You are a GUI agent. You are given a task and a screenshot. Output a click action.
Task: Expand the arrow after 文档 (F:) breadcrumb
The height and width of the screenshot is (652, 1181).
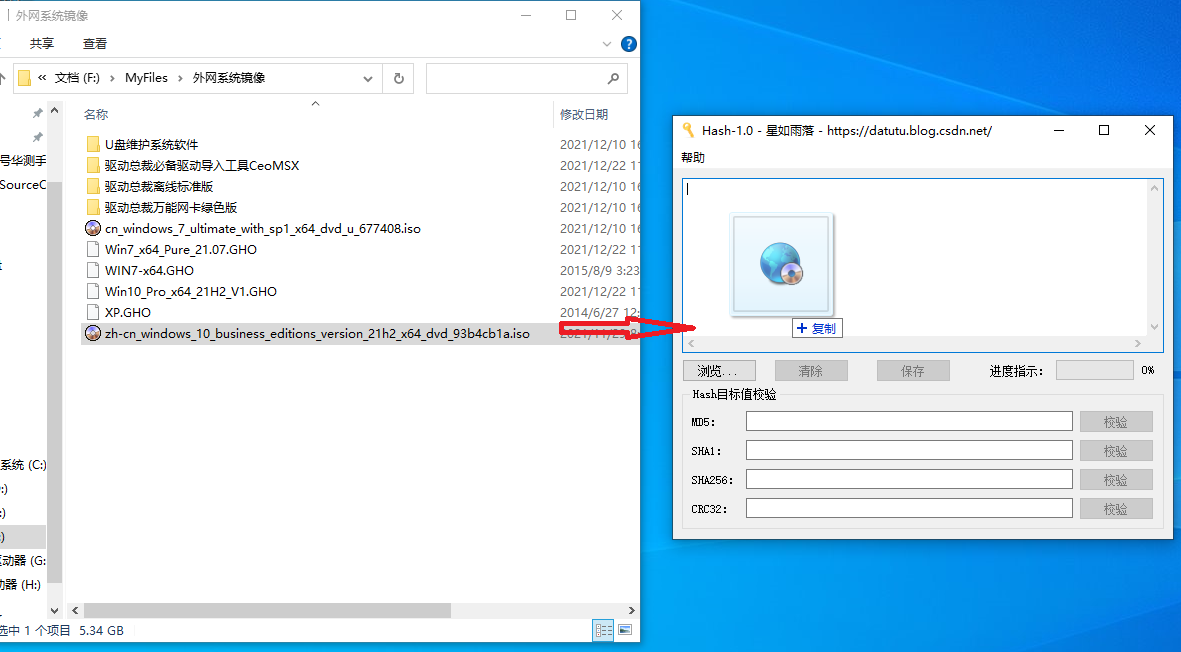tap(112, 78)
